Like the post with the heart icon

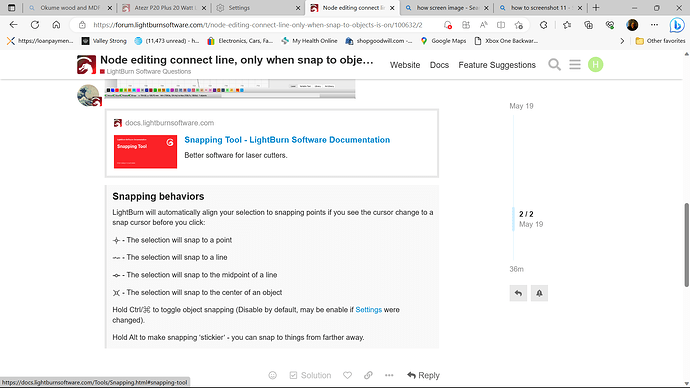tap(348, 375)
